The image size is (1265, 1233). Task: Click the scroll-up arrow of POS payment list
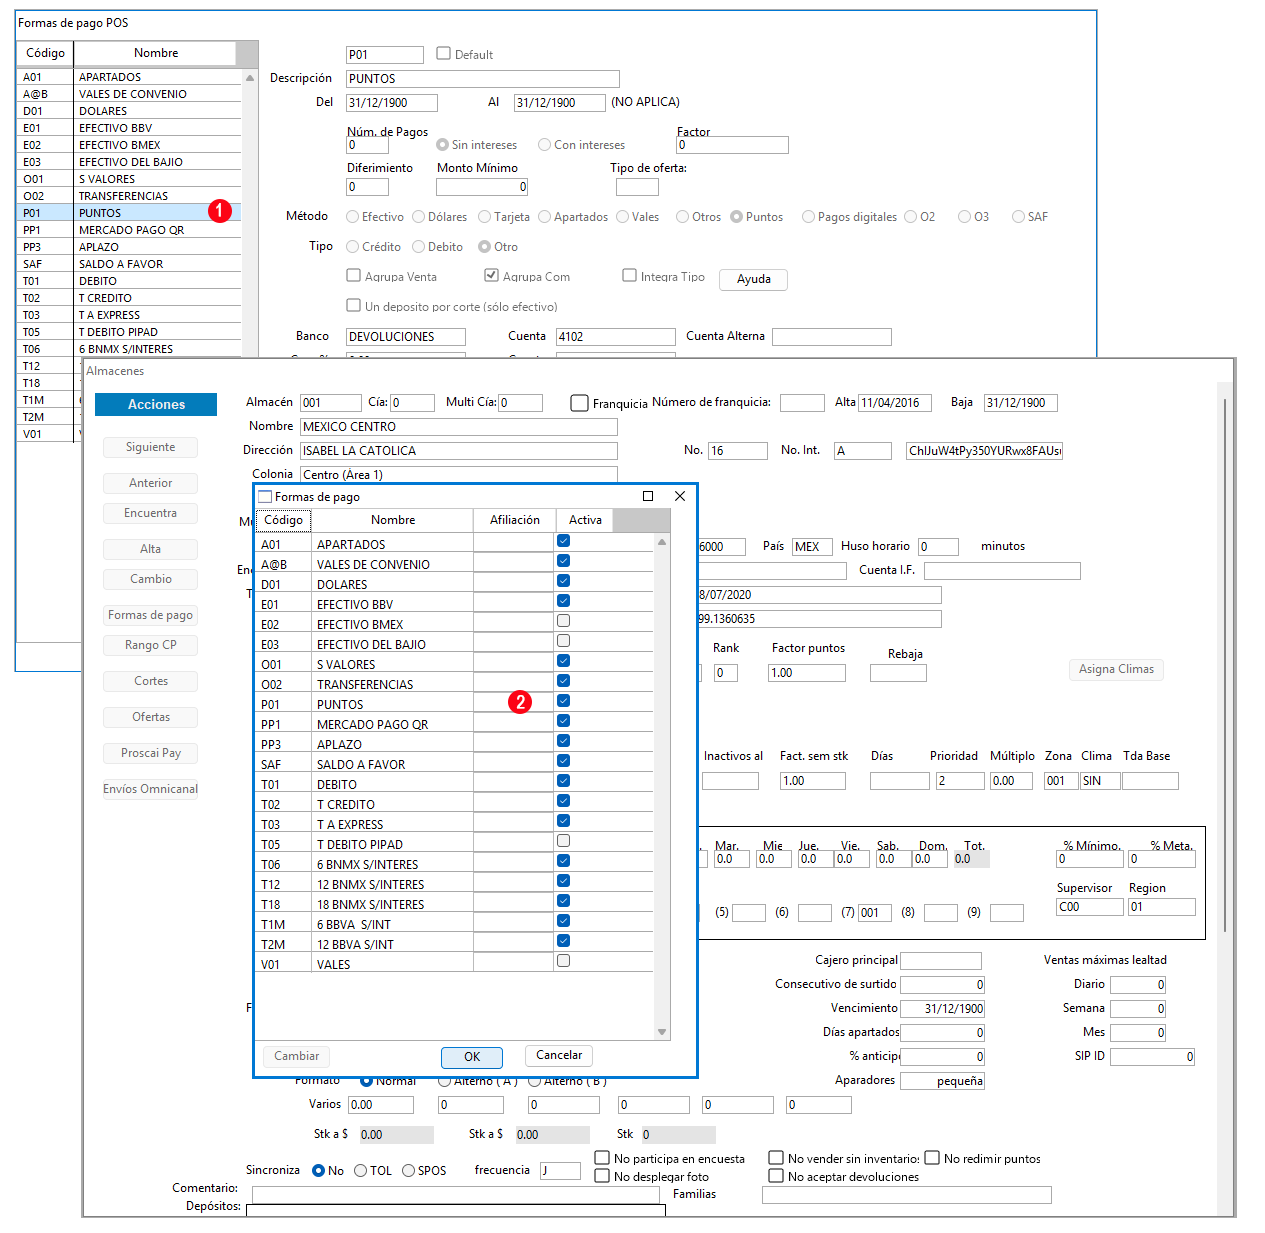pos(250,77)
